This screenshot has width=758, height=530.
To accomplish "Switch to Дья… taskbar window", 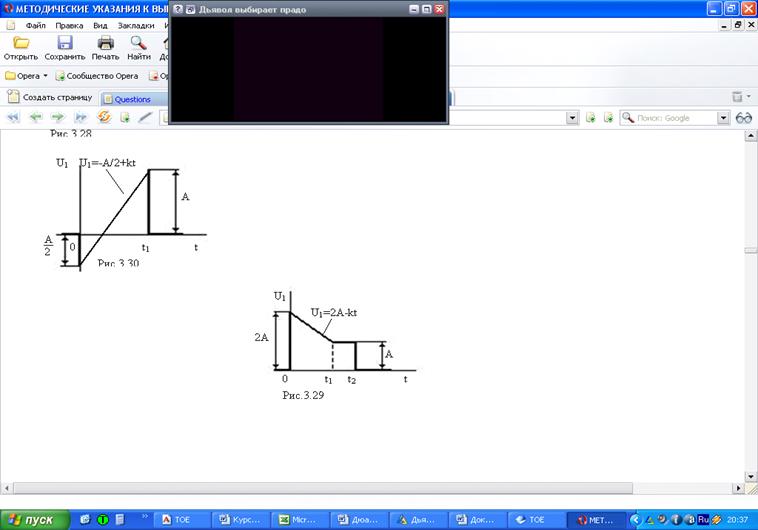I will pos(417,520).
